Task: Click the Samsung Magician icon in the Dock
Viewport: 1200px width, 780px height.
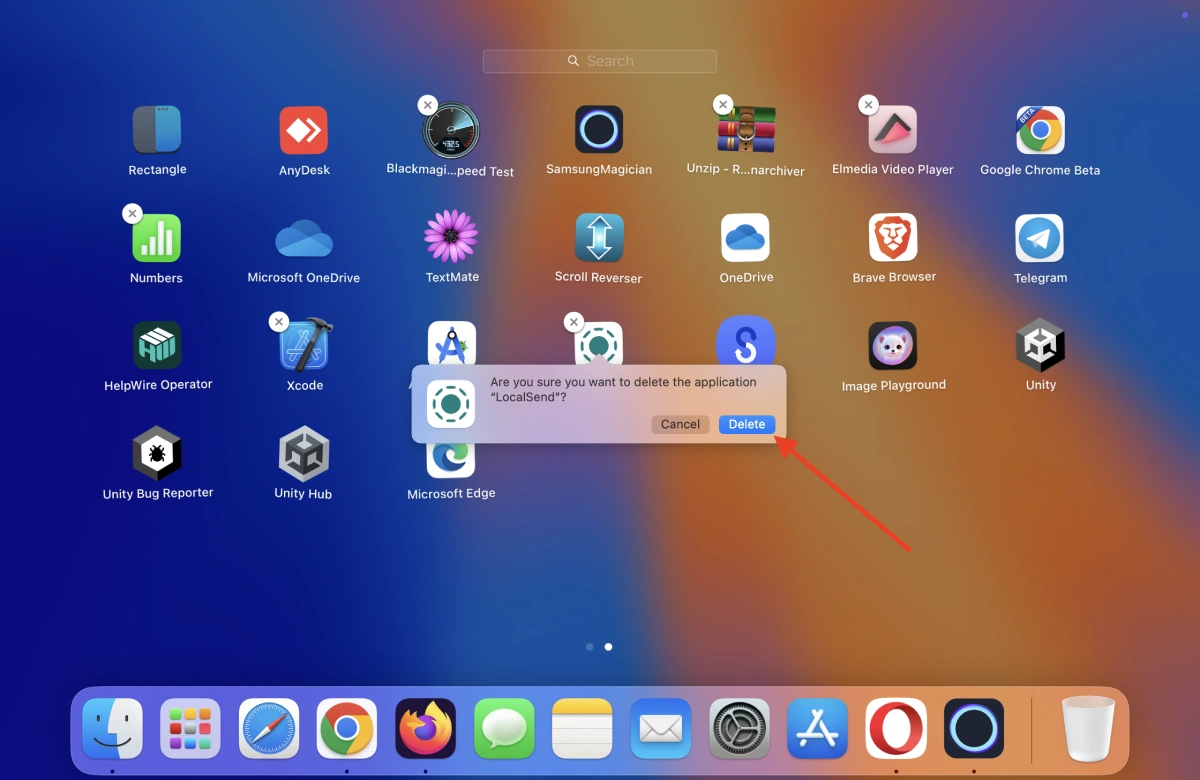Action: (974, 728)
